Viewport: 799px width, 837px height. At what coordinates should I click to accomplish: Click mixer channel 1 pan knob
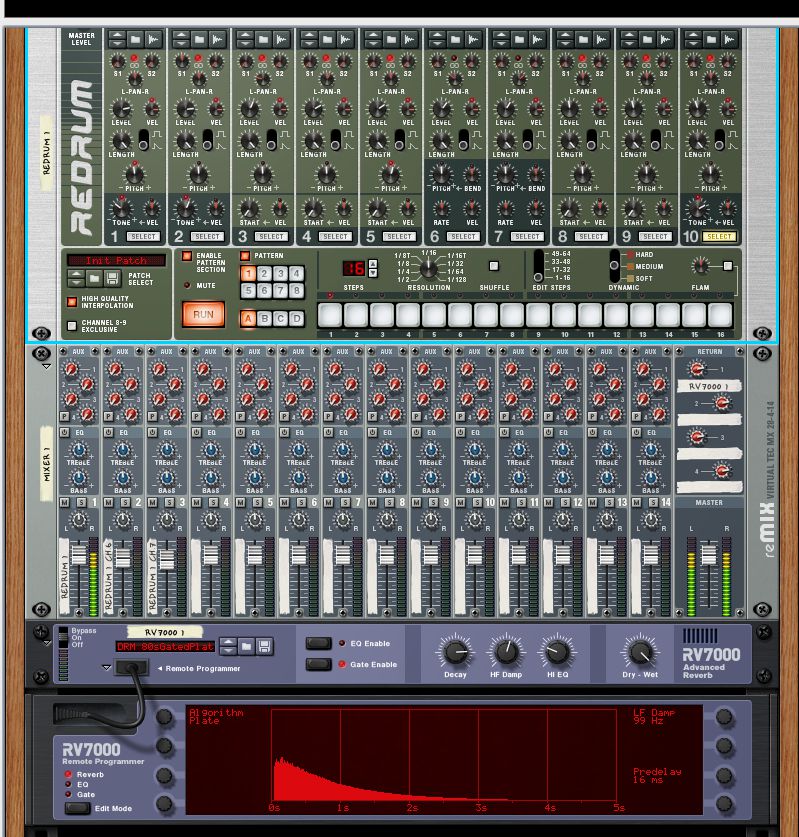point(79,520)
